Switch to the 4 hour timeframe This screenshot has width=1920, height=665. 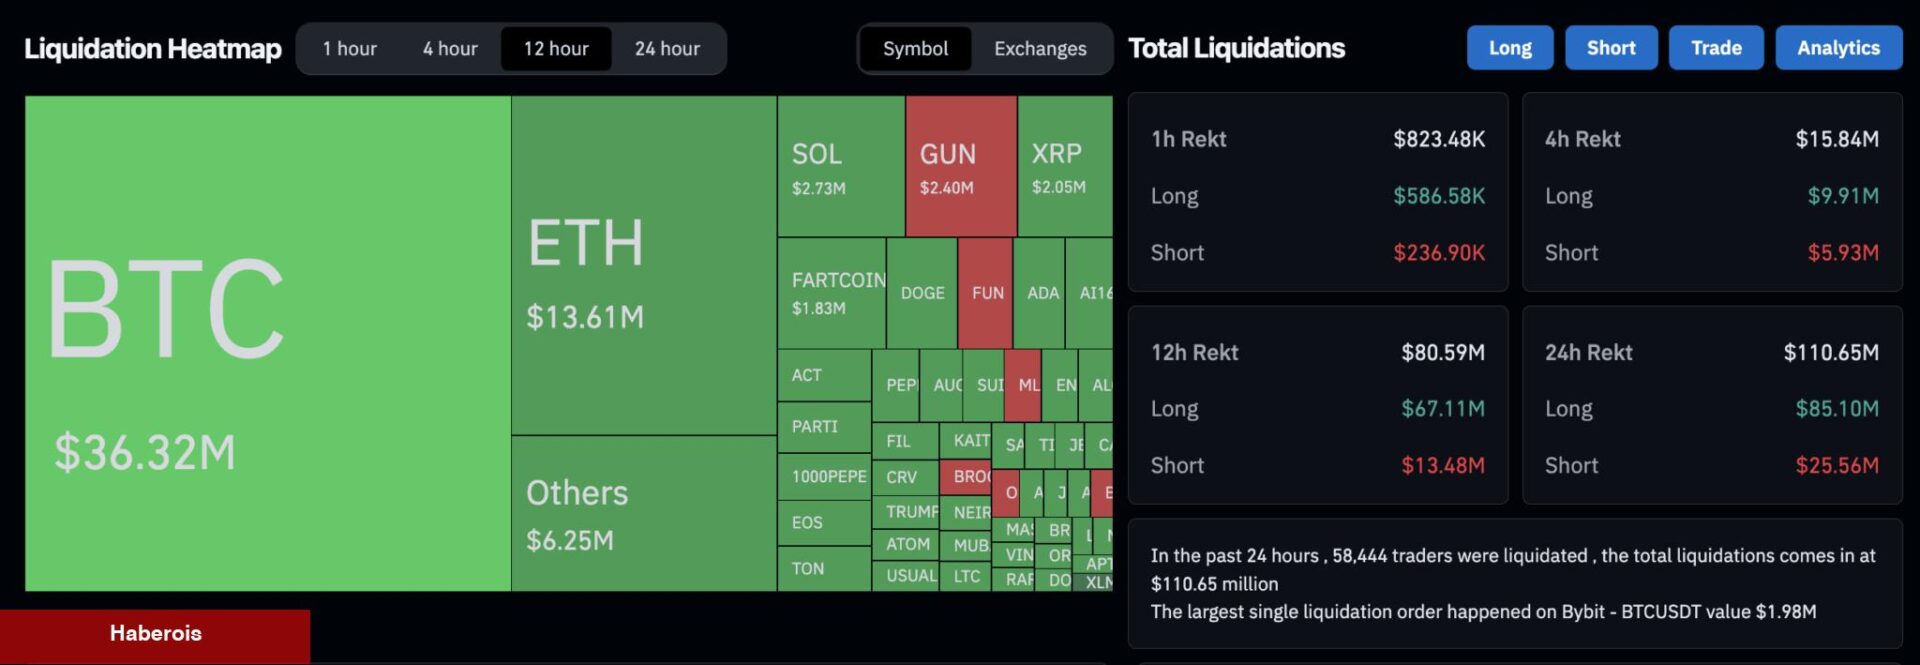(450, 49)
